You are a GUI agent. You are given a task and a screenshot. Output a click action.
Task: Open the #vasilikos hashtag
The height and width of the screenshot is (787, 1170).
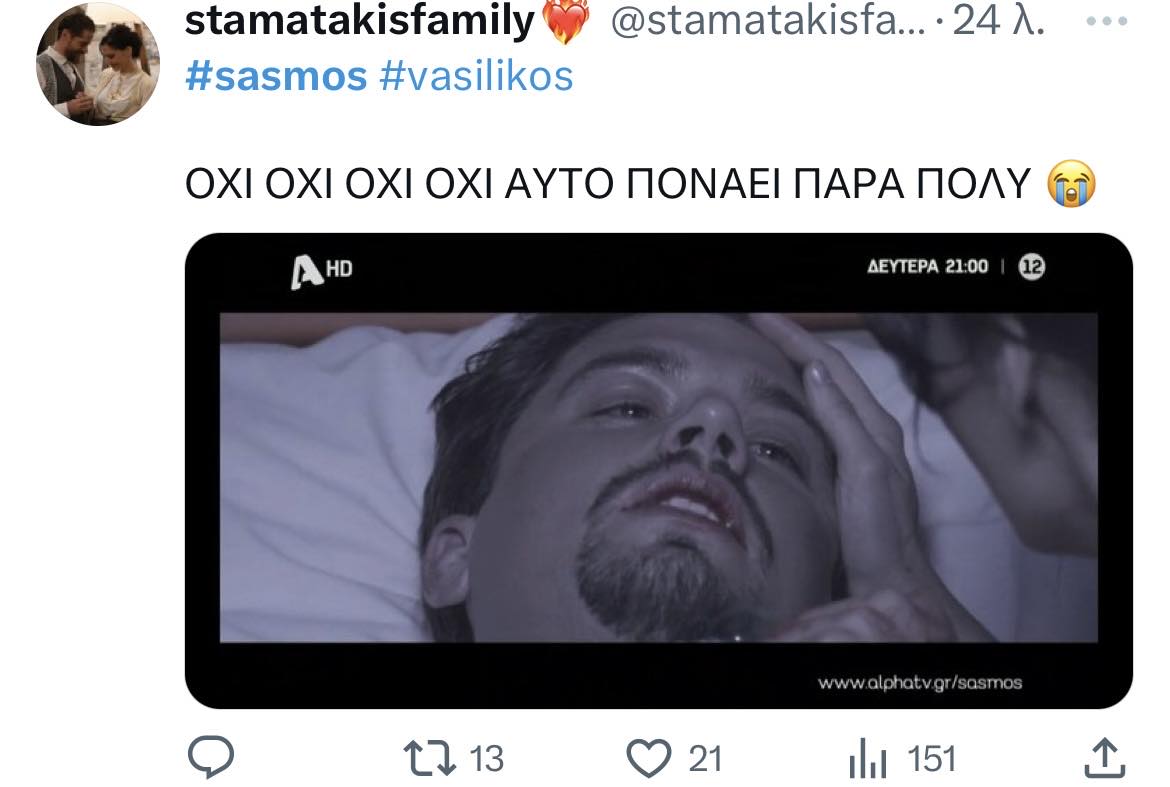coord(477,76)
